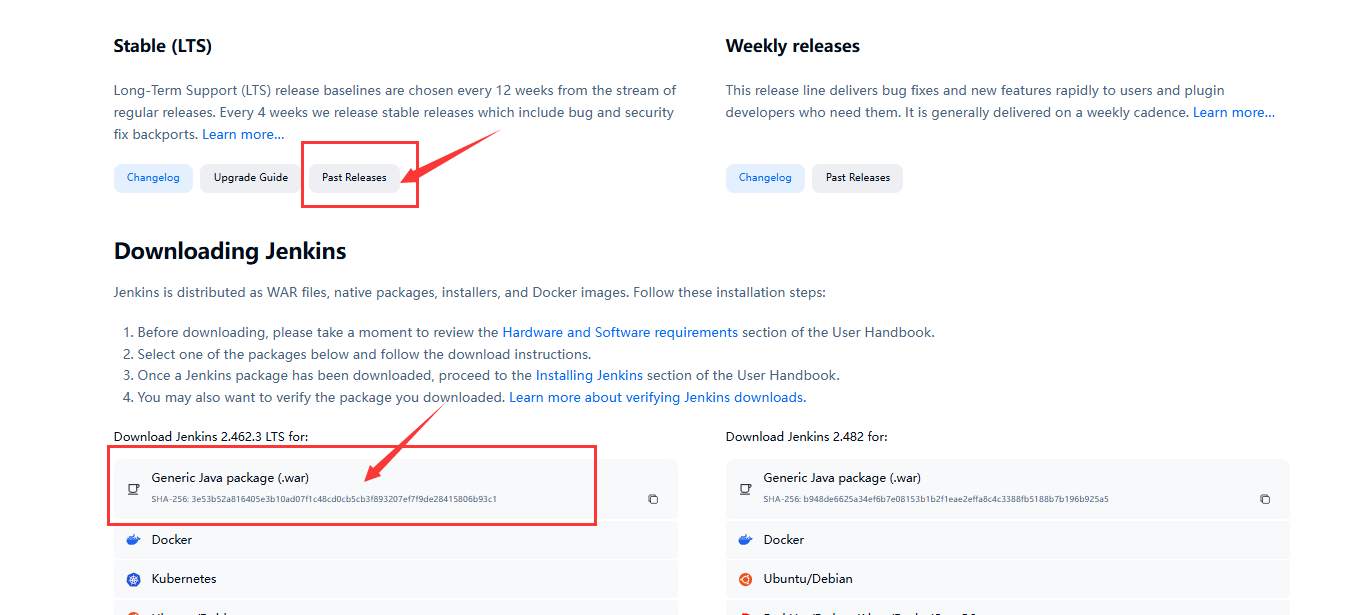This screenshot has width=1369, height=615.
Task: Click the Kubernetes wheel icon
Action: [x=133, y=579]
